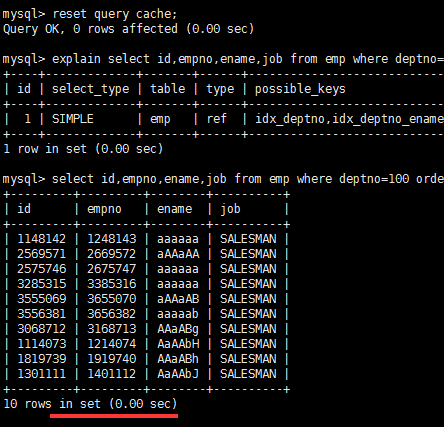The image size is (444, 427).
Task: Click ename 'AAaABh' in row 1819739
Action: point(178,359)
